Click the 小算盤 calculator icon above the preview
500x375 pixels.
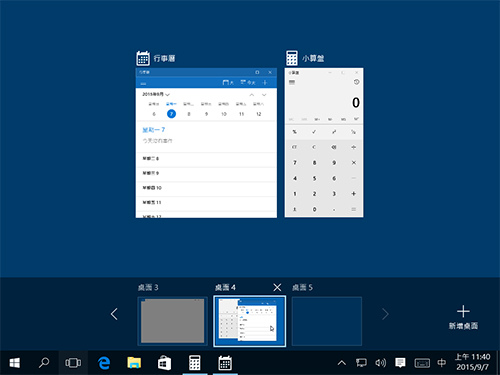coord(292,58)
